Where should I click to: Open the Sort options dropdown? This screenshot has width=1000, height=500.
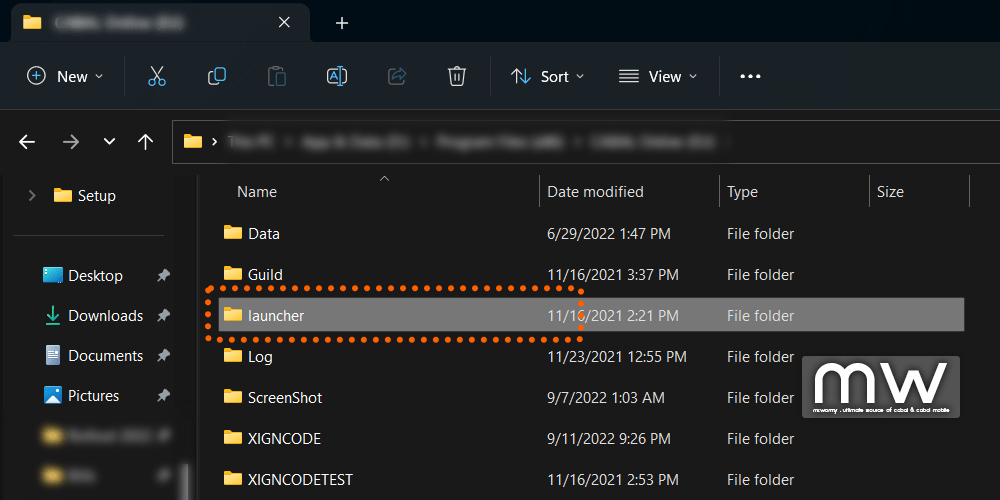pyautogui.click(x=548, y=76)
